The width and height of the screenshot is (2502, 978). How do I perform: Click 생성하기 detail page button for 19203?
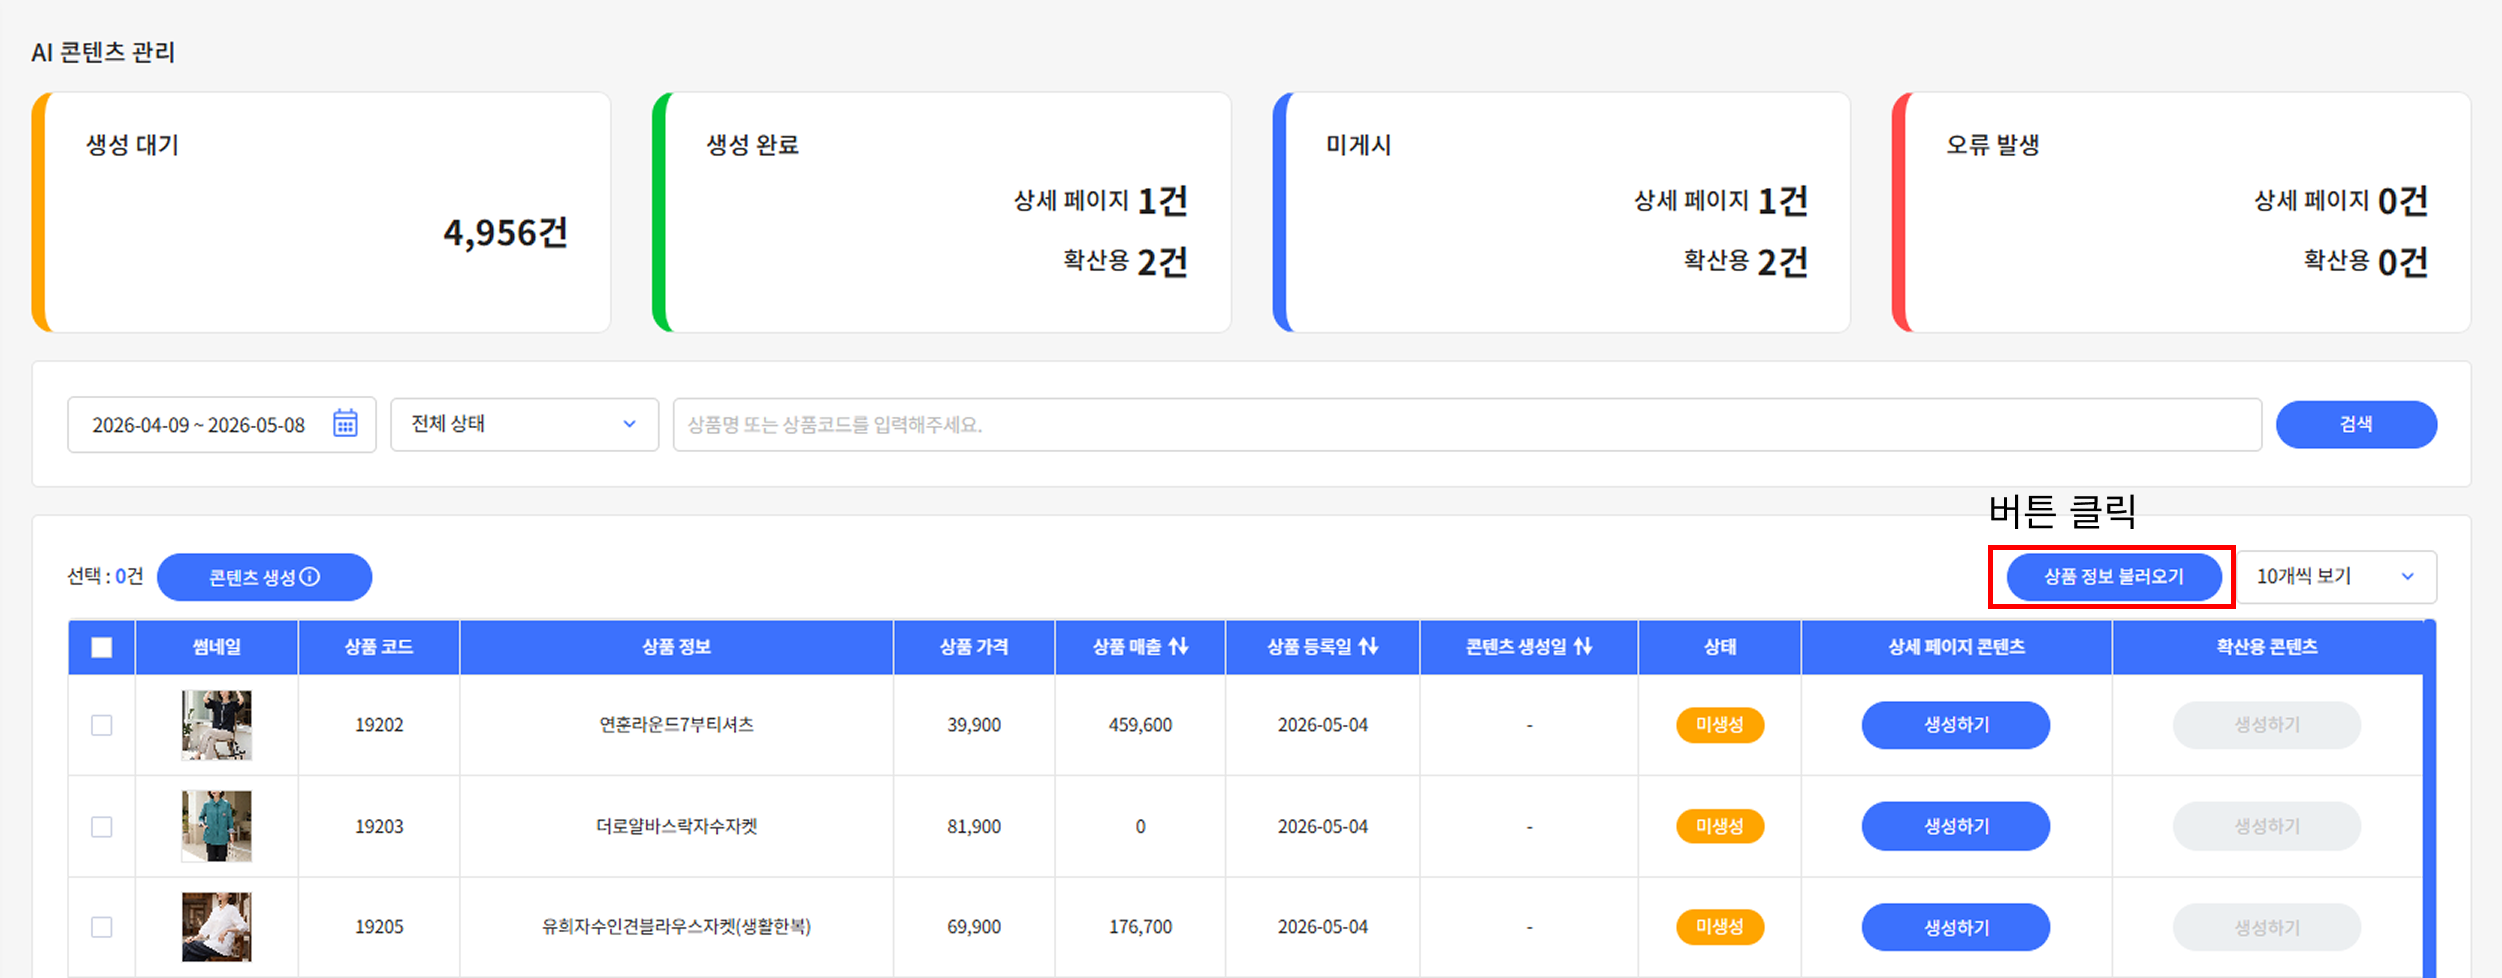1956,827
